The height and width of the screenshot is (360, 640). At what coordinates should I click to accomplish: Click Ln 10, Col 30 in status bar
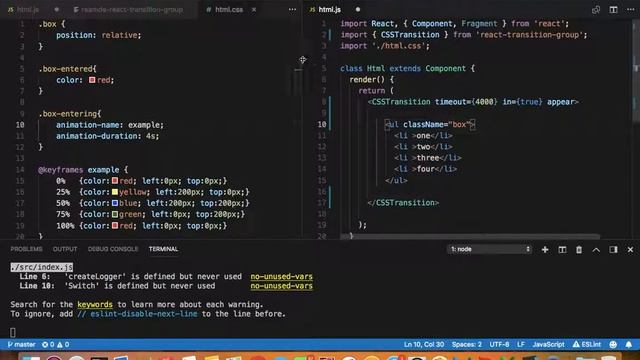[424, 344]
